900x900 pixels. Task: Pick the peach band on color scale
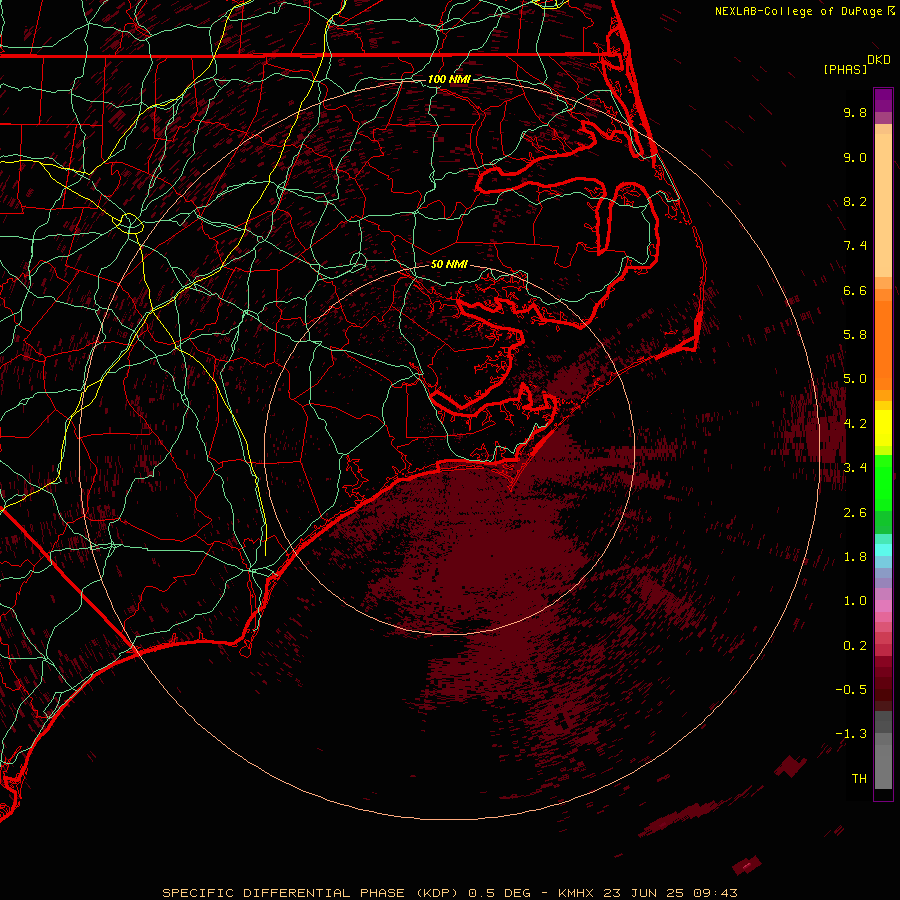click(x=883, y=204)
